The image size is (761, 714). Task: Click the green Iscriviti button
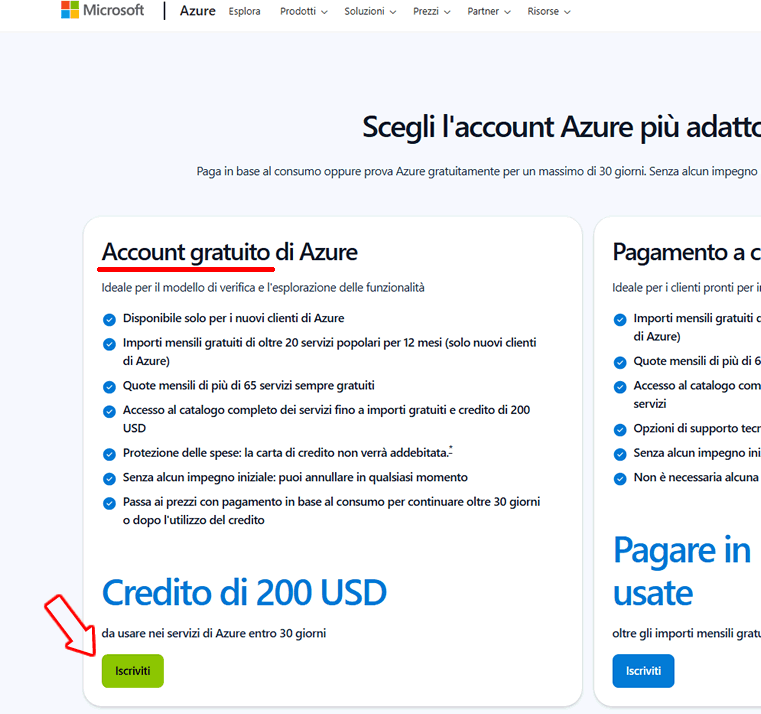click(132, 671)
